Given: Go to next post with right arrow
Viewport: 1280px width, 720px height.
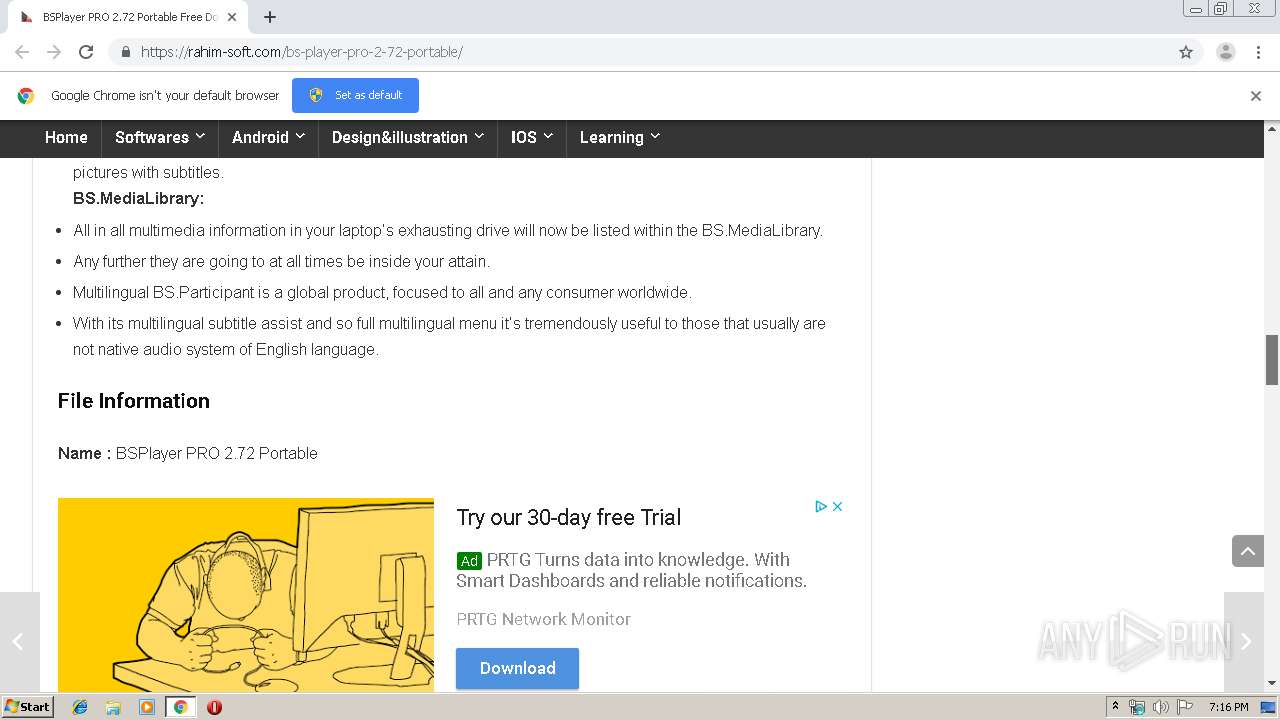Looking at the screenshot, I should (1244, 642).
